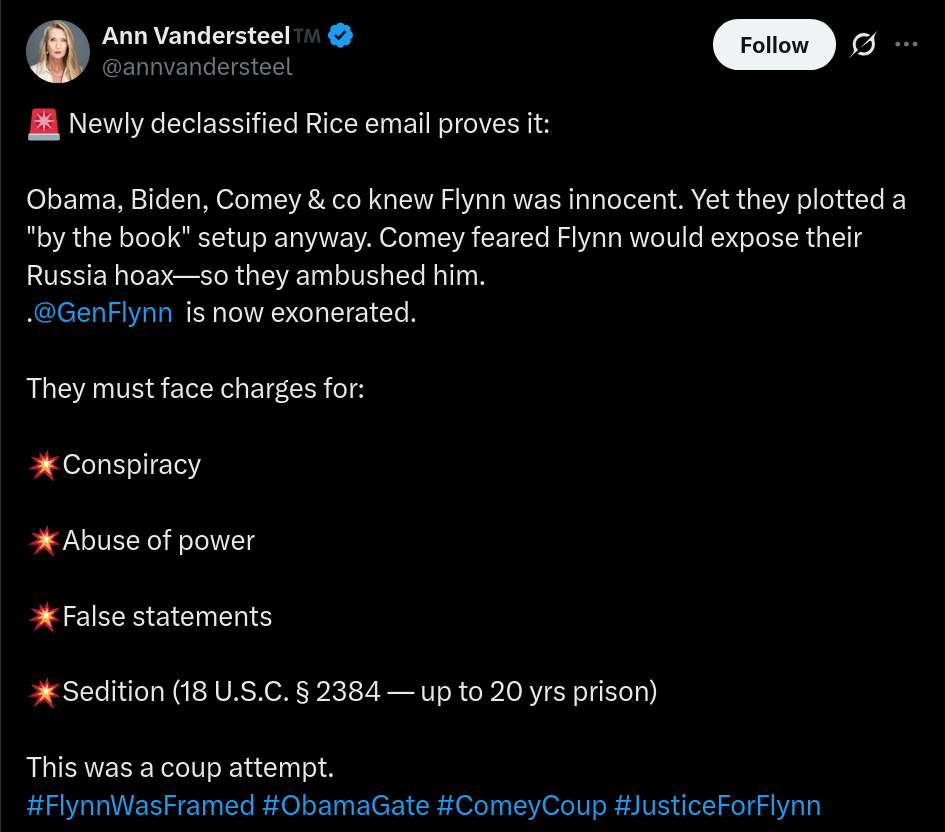The width and height of the screenshot is (945, 832).
Task: Click the Ann Vandersteel display name
Action: [x=196, y=36]
